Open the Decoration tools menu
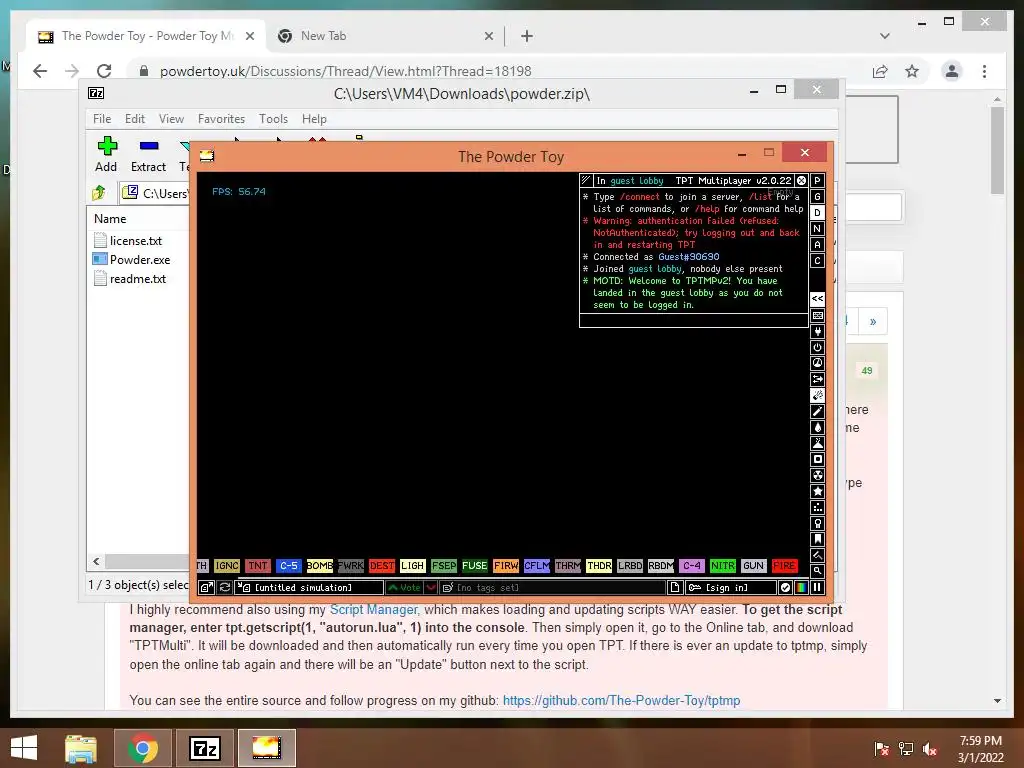This screenshot has width=1024, height=768. 817,555
